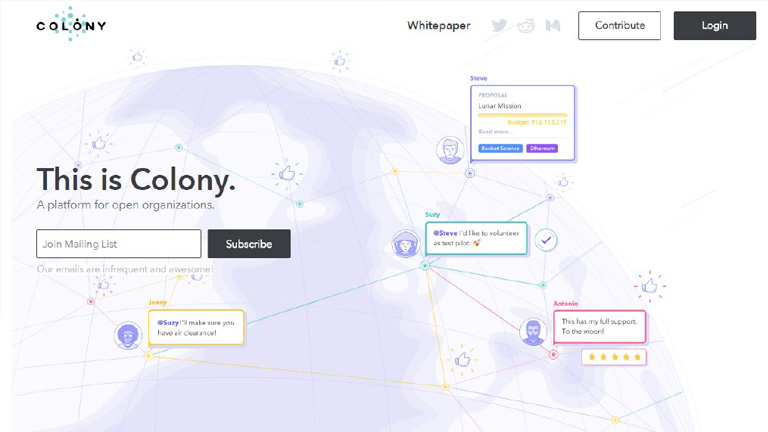Image resolution: width=768 pixels, height=432 pixels.
Task: Click the five-star rating under Antonio's message
Action: click(613, 356)
